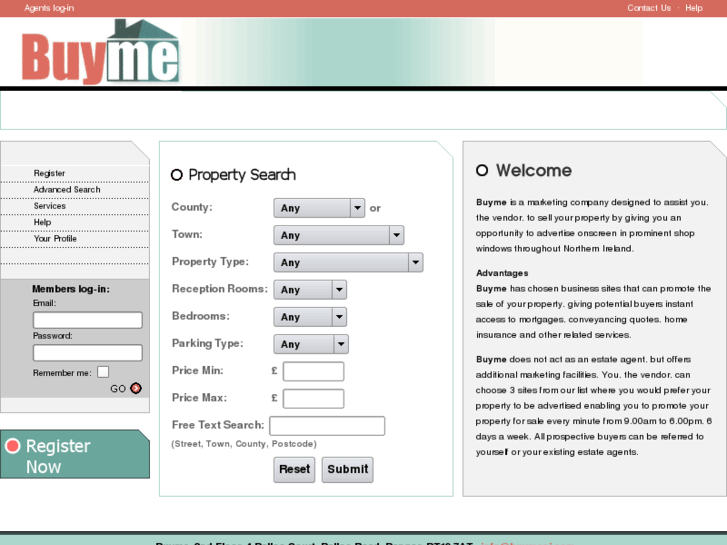Click the Welcome heading
The height and width of the screenshot is (545, 727).
point(534,170)
